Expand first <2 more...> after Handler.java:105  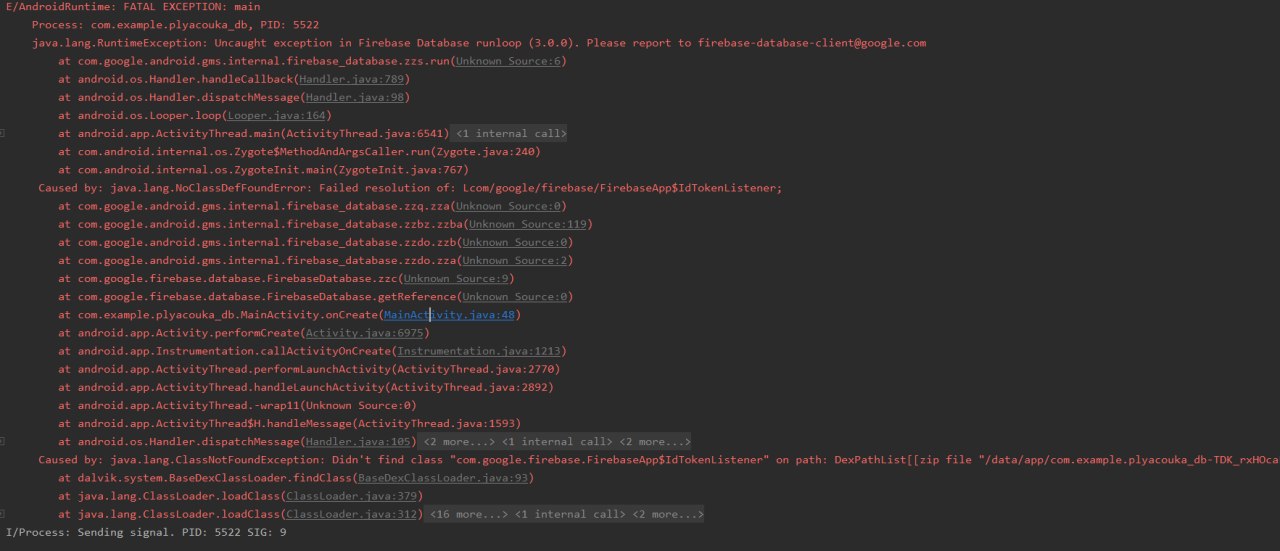458,441
